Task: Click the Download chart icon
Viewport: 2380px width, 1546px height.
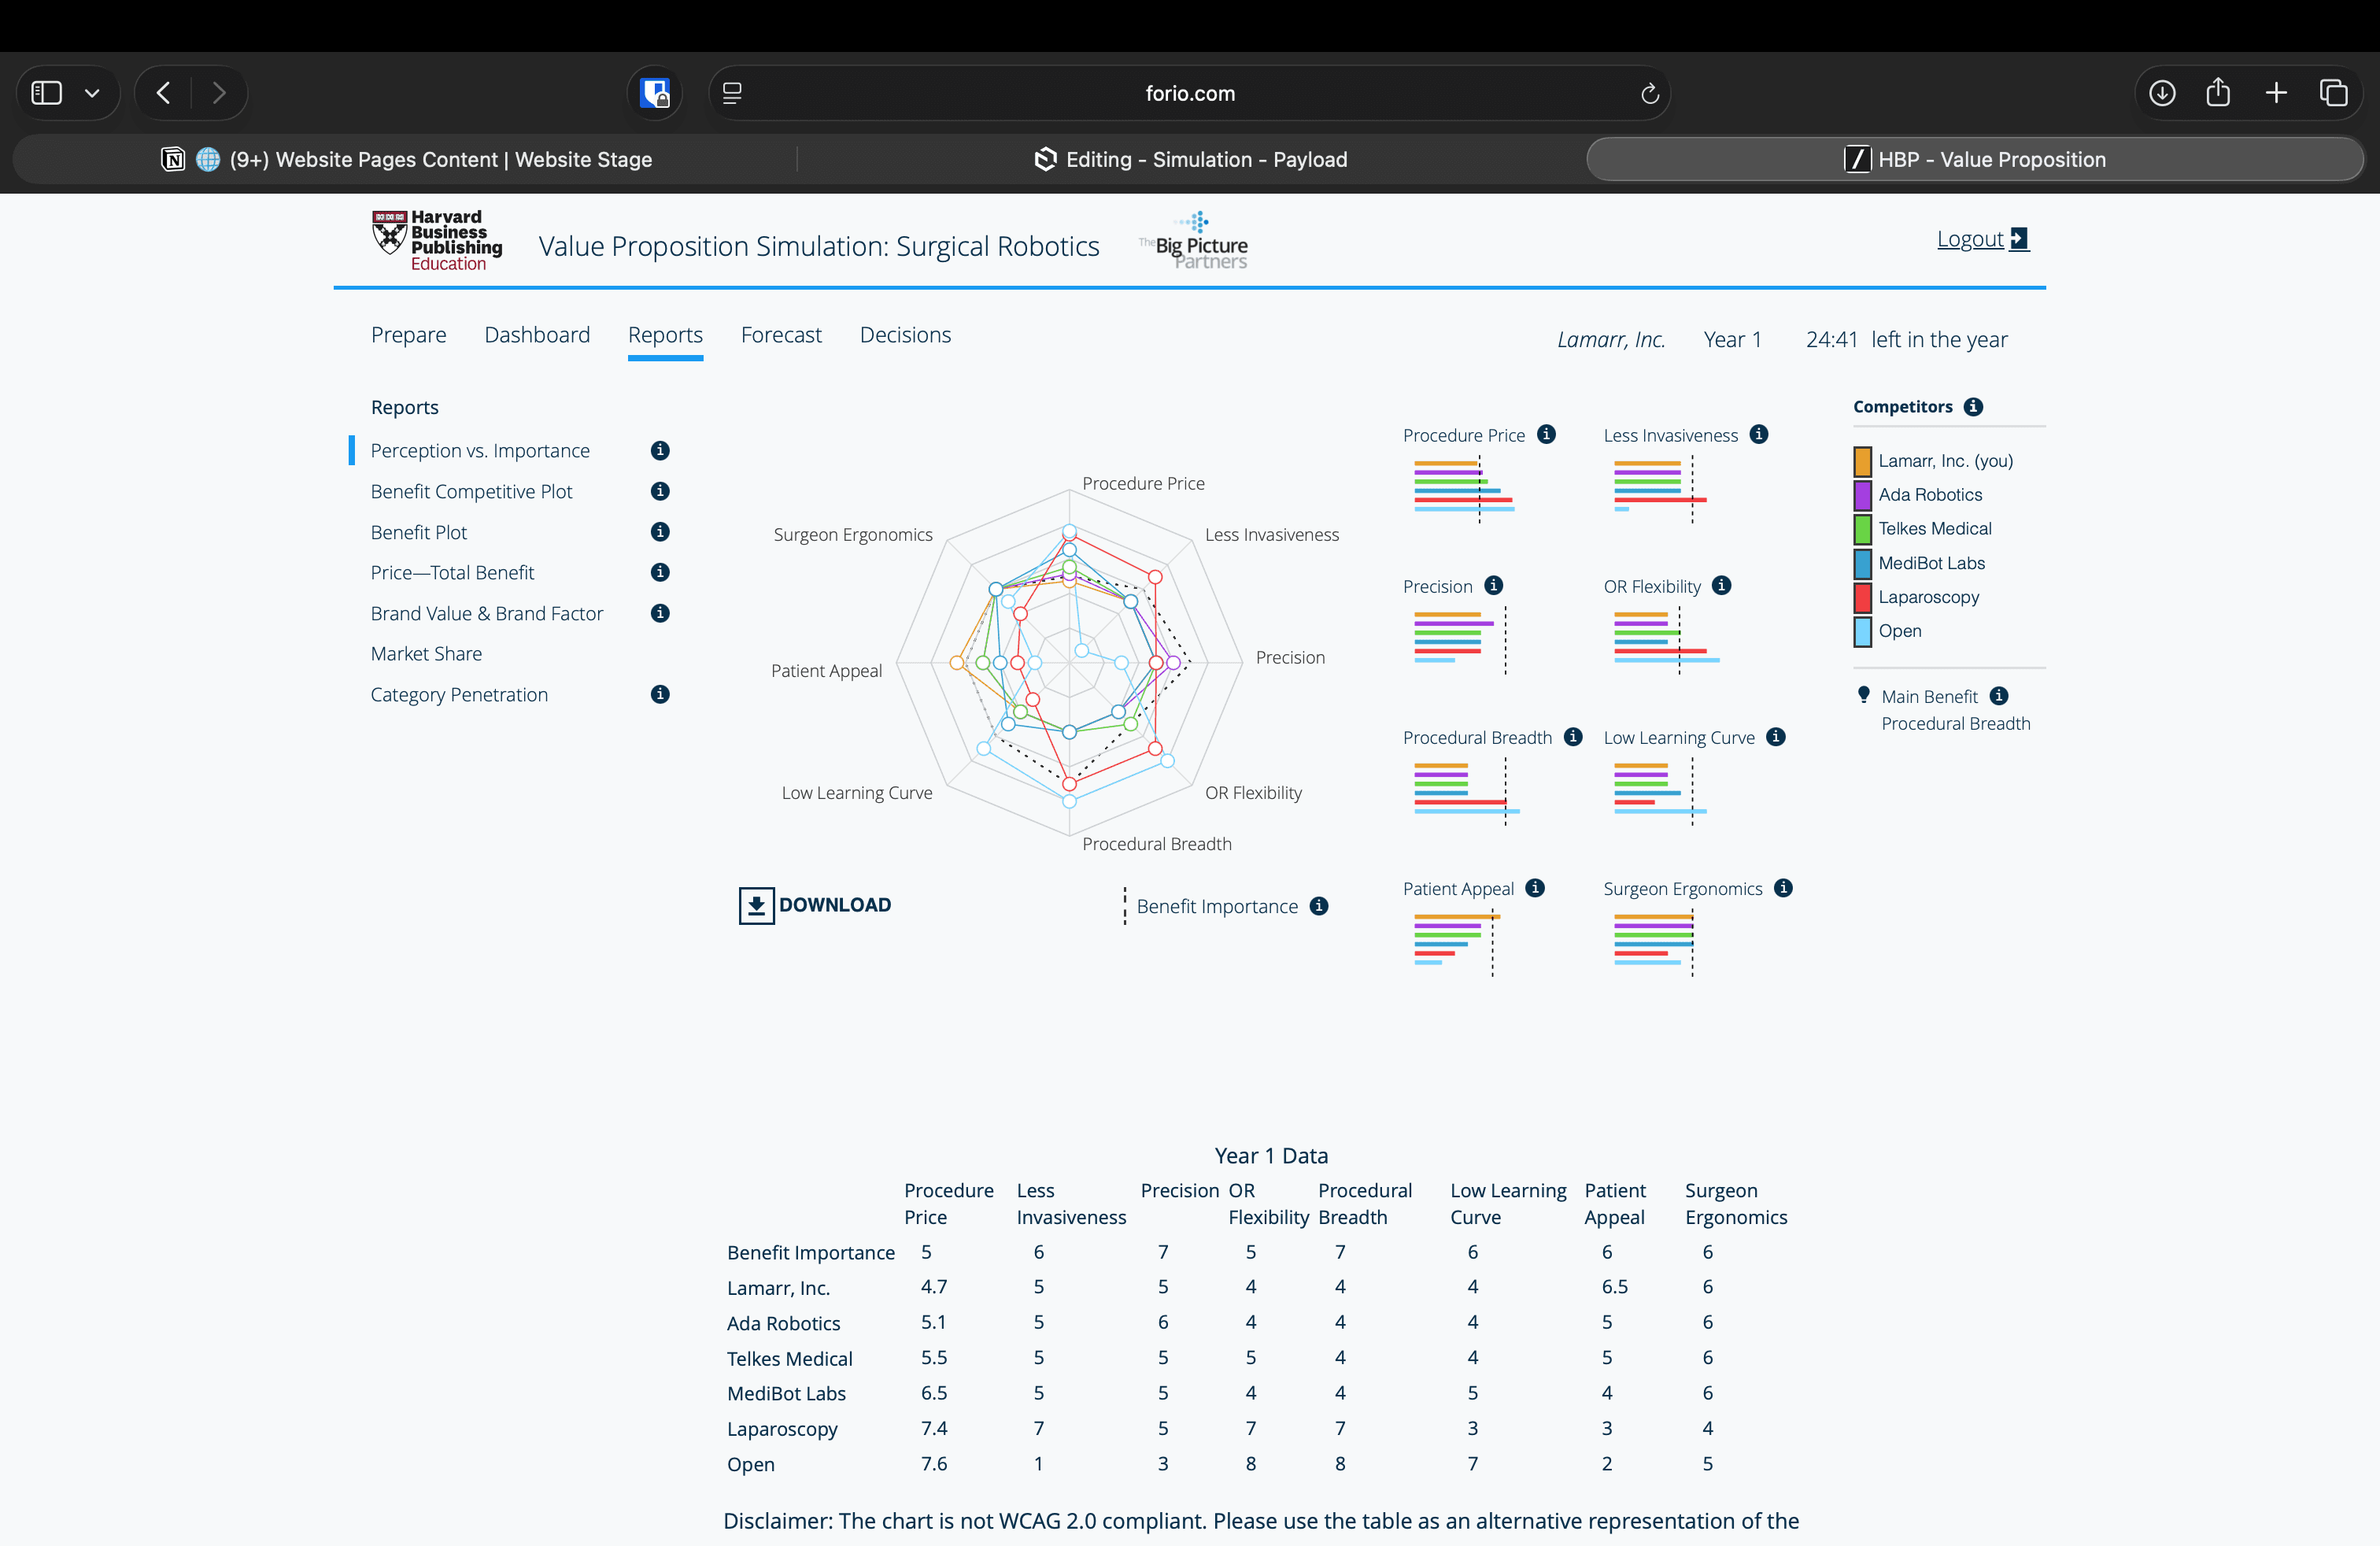Action: (x=756, y=905)
